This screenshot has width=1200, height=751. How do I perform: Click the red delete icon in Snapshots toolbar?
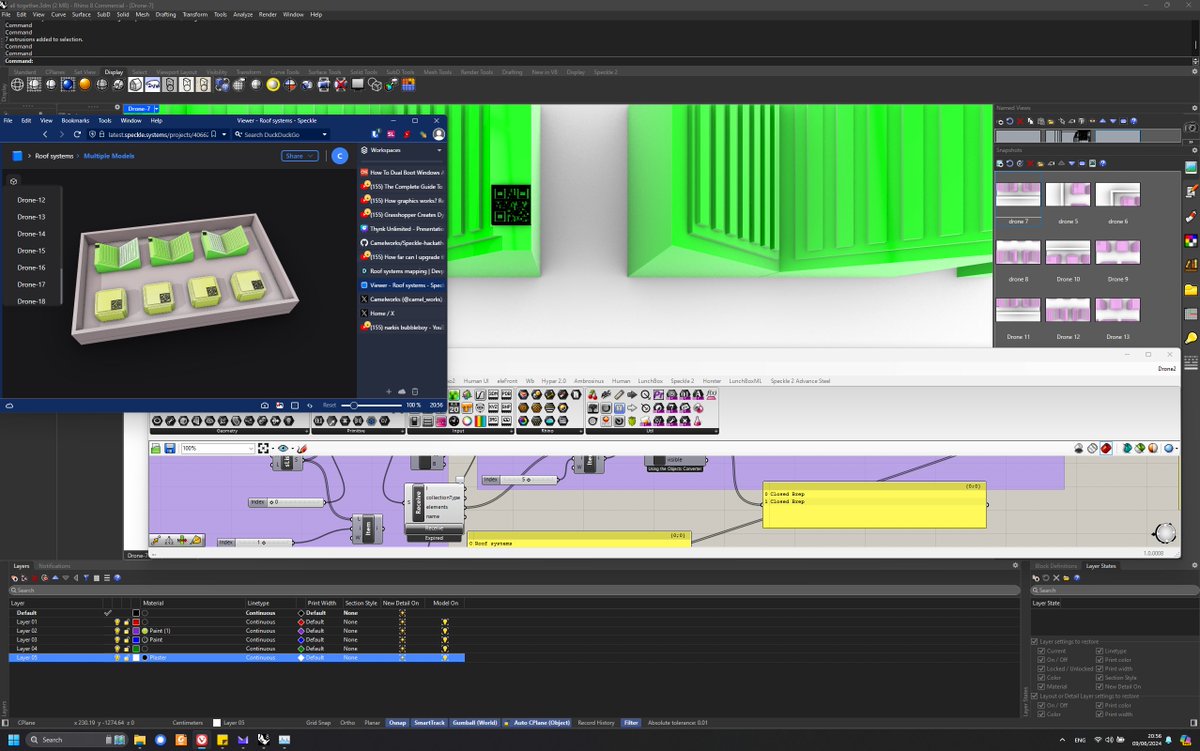pyautogui.click(x=1030, y=163)
